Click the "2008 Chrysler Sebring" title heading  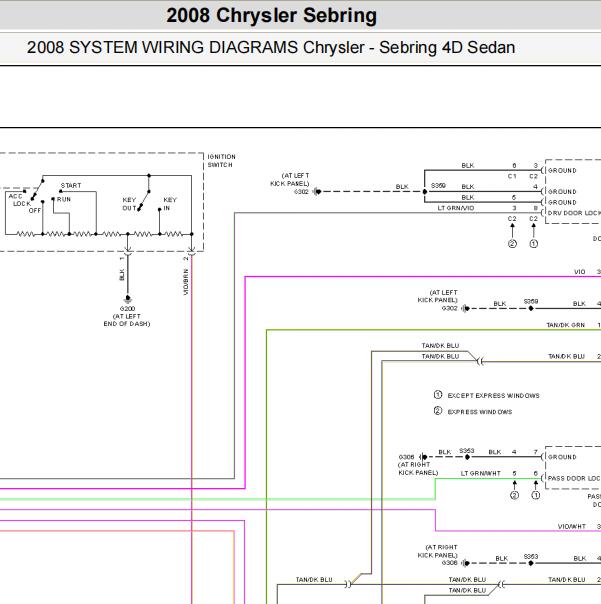click(x=272, y=16)
